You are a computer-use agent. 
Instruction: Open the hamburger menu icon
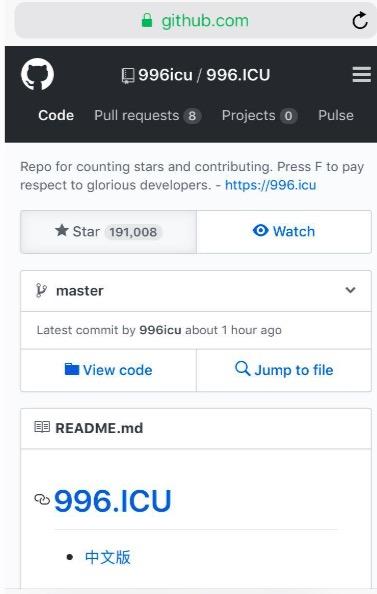[361, 74]
